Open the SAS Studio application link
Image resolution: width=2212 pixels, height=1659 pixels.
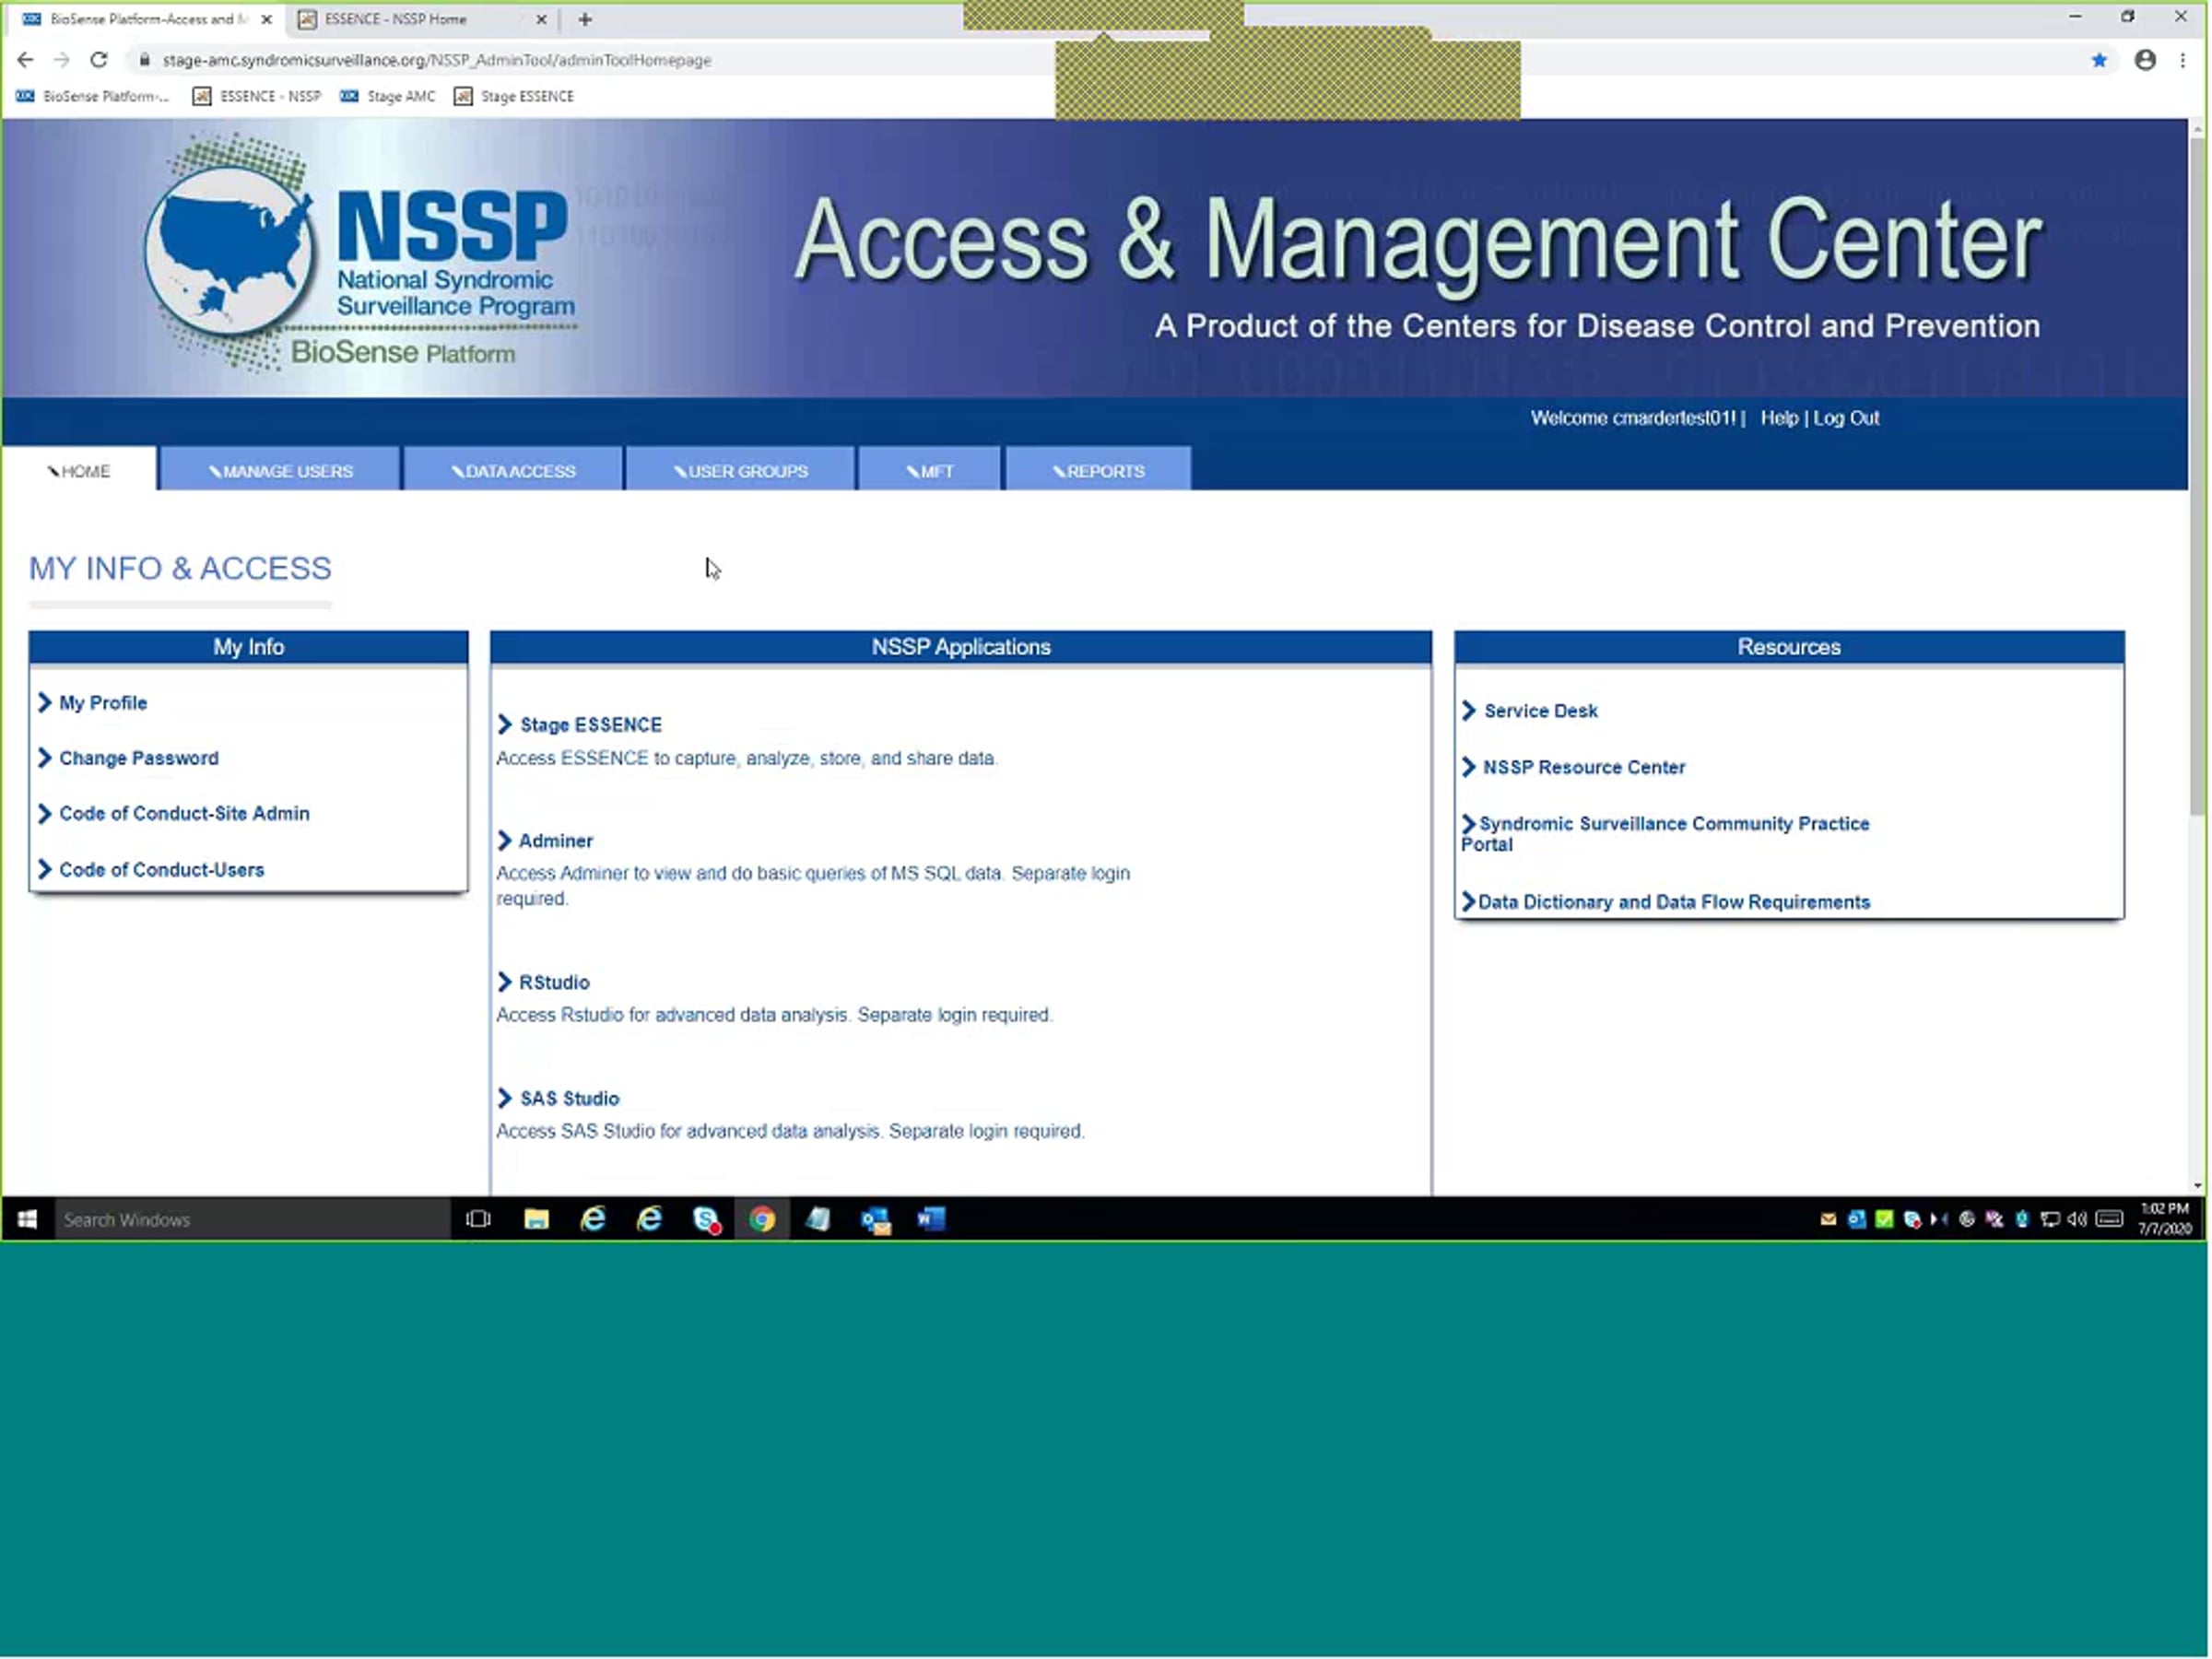(x=570, y=1098)
